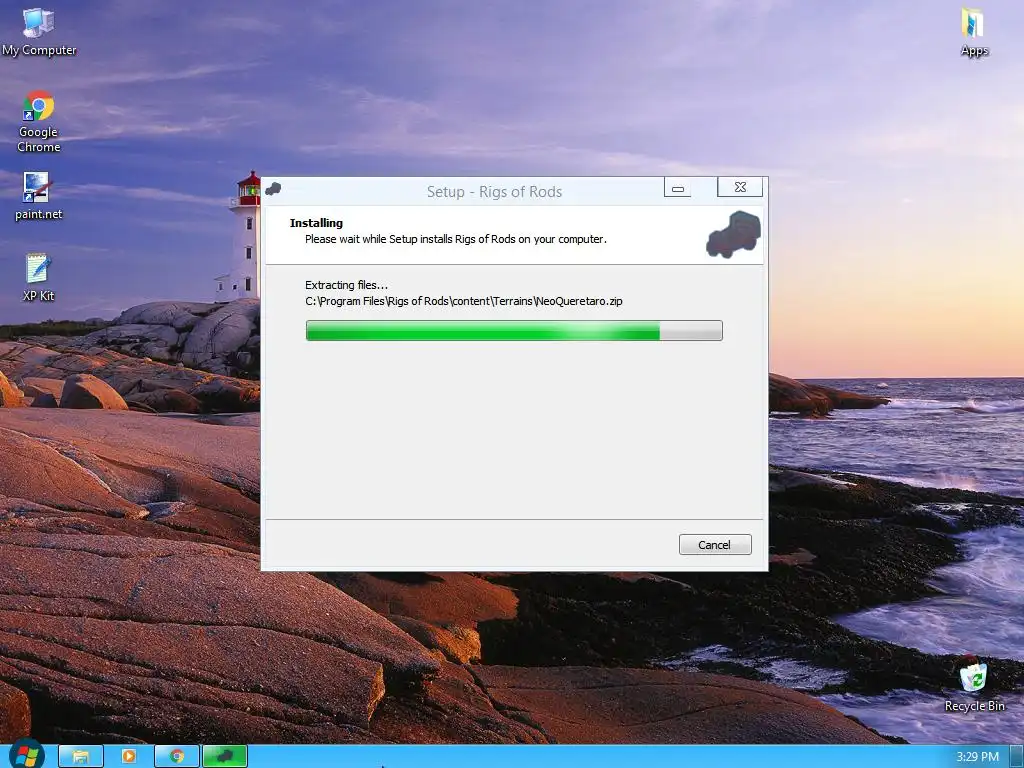Open File Explorer from the taskbar
The image size is (1024, 768).
81,756
